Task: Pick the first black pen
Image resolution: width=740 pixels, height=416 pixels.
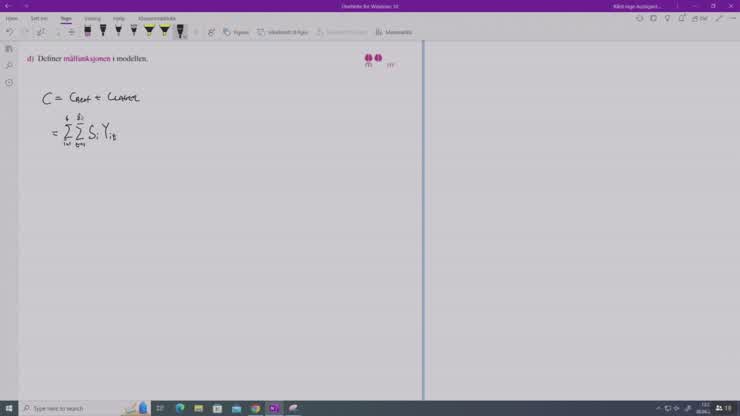Action: [103, 31]
